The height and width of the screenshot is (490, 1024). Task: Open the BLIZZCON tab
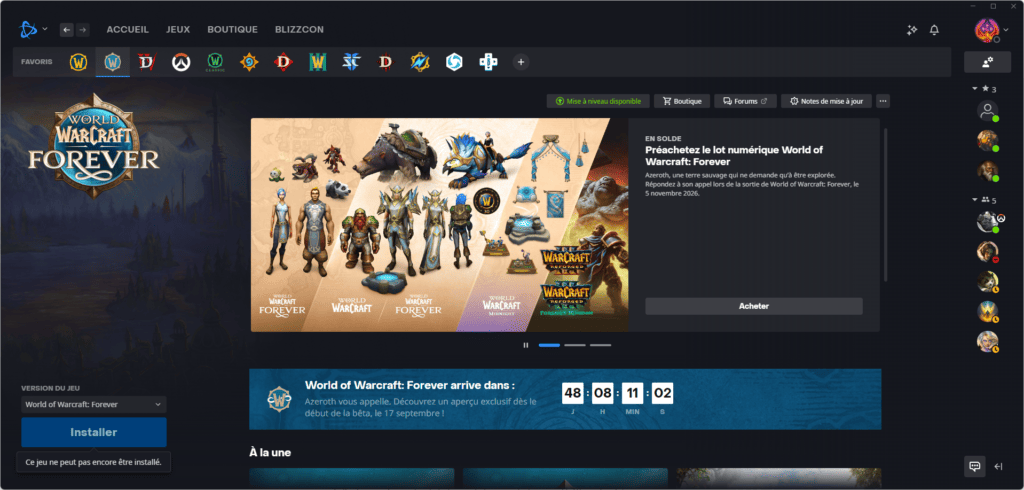(299, 29)
